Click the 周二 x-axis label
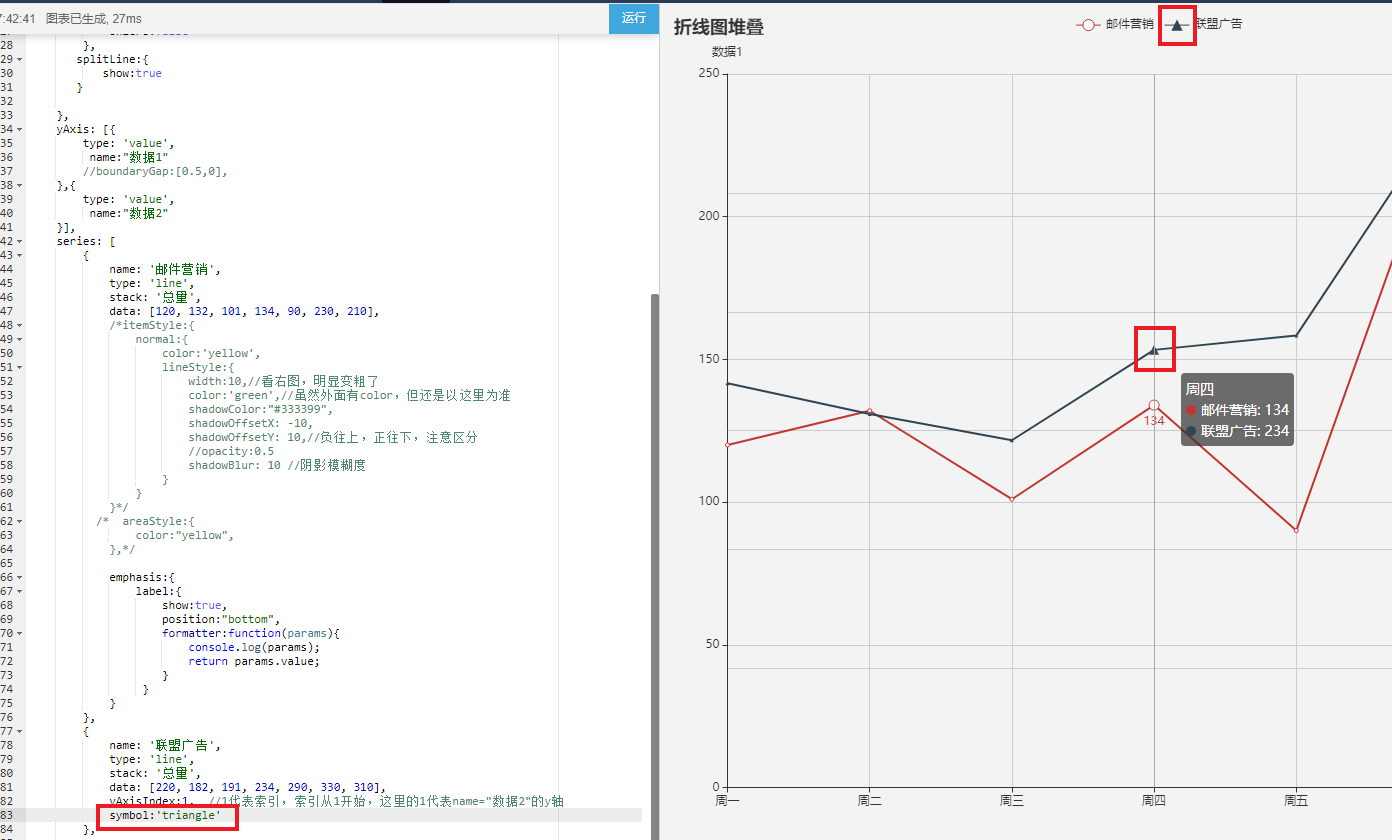This screenshot has height=840, width=1392. [x=869, y=801]
